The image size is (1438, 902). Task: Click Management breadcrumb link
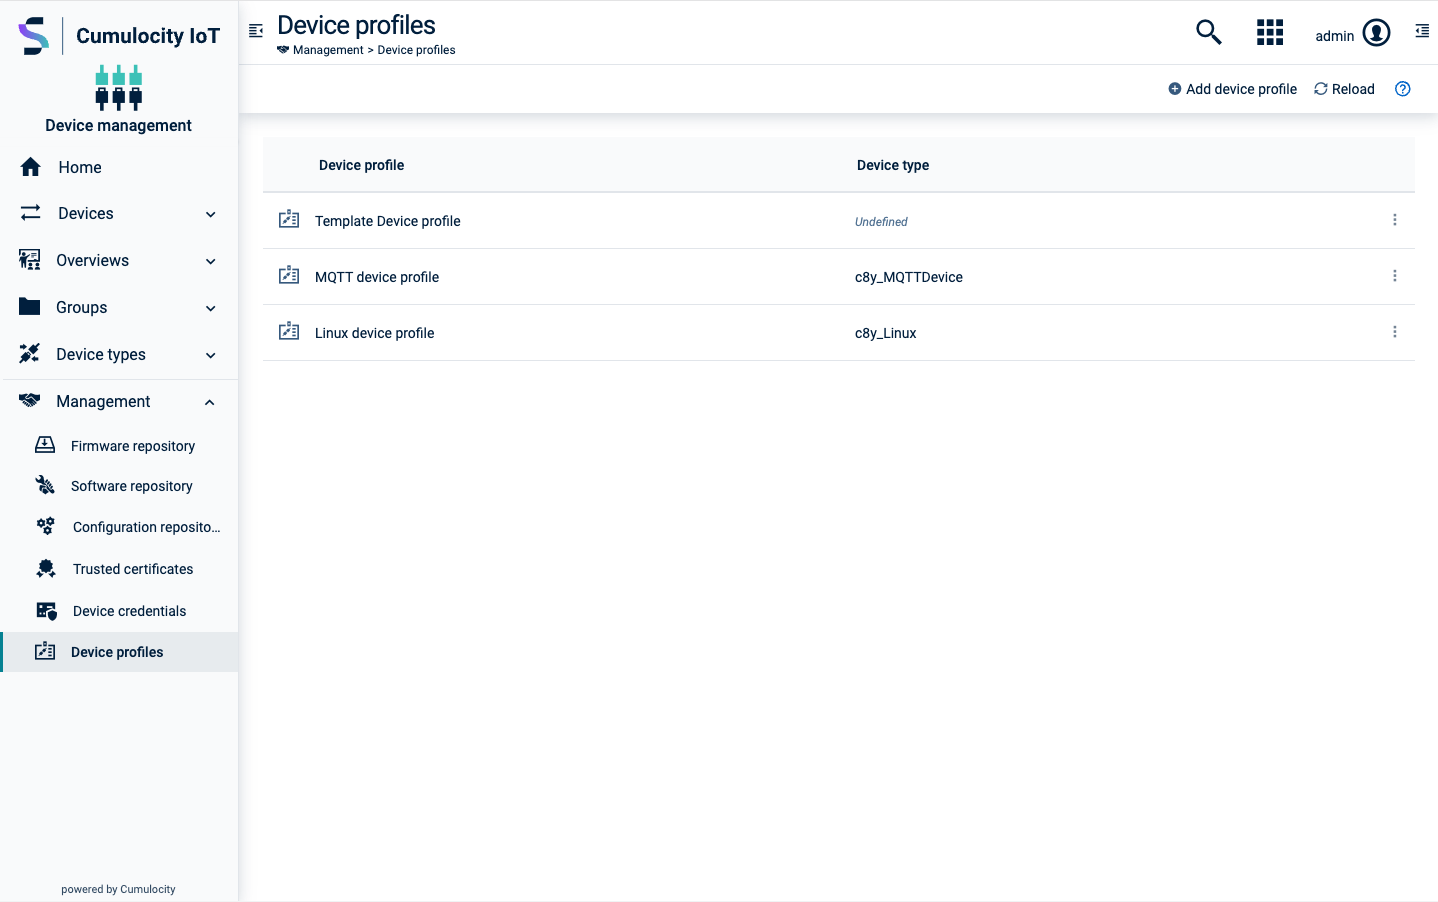point(328,50)
